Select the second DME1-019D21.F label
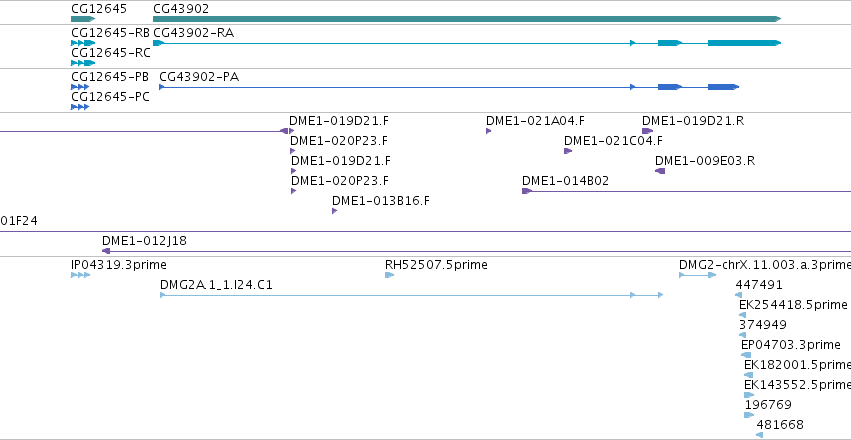Image resolution: width=851 pixels, height=440 pixels. pyautogui.click(x=340, y=161)
